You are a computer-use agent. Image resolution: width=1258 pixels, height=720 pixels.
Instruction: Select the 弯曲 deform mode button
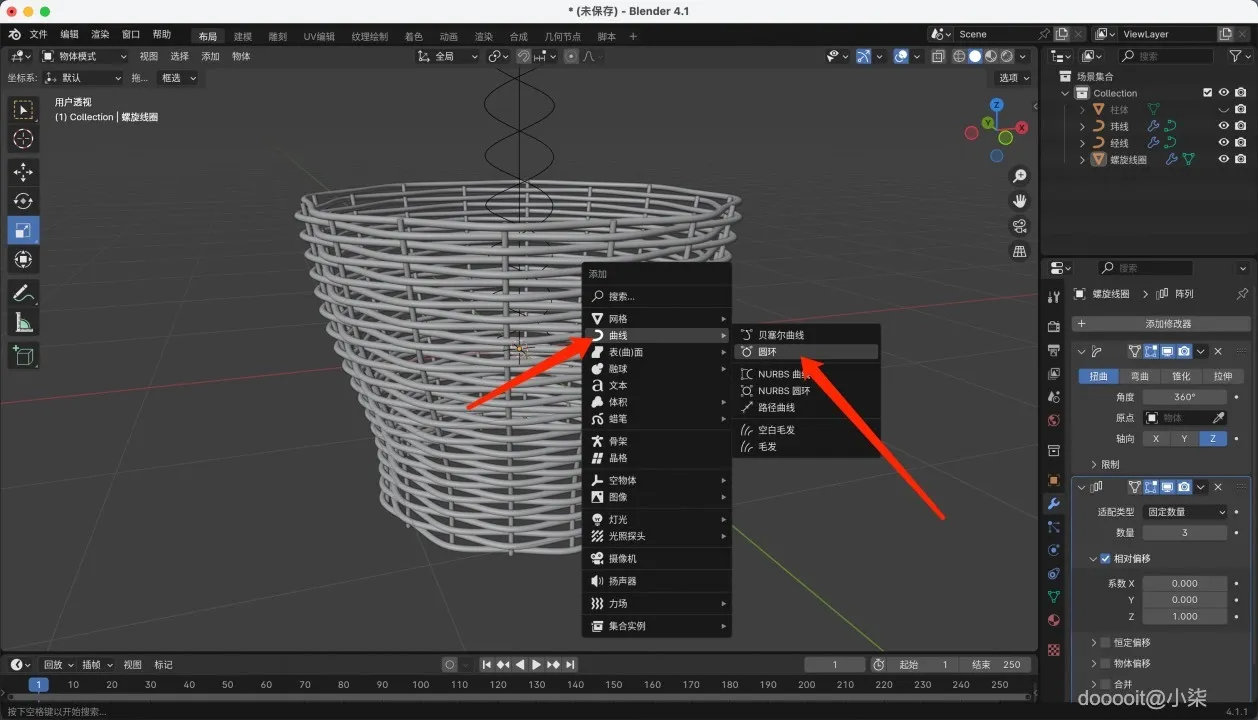[1139, 377]
